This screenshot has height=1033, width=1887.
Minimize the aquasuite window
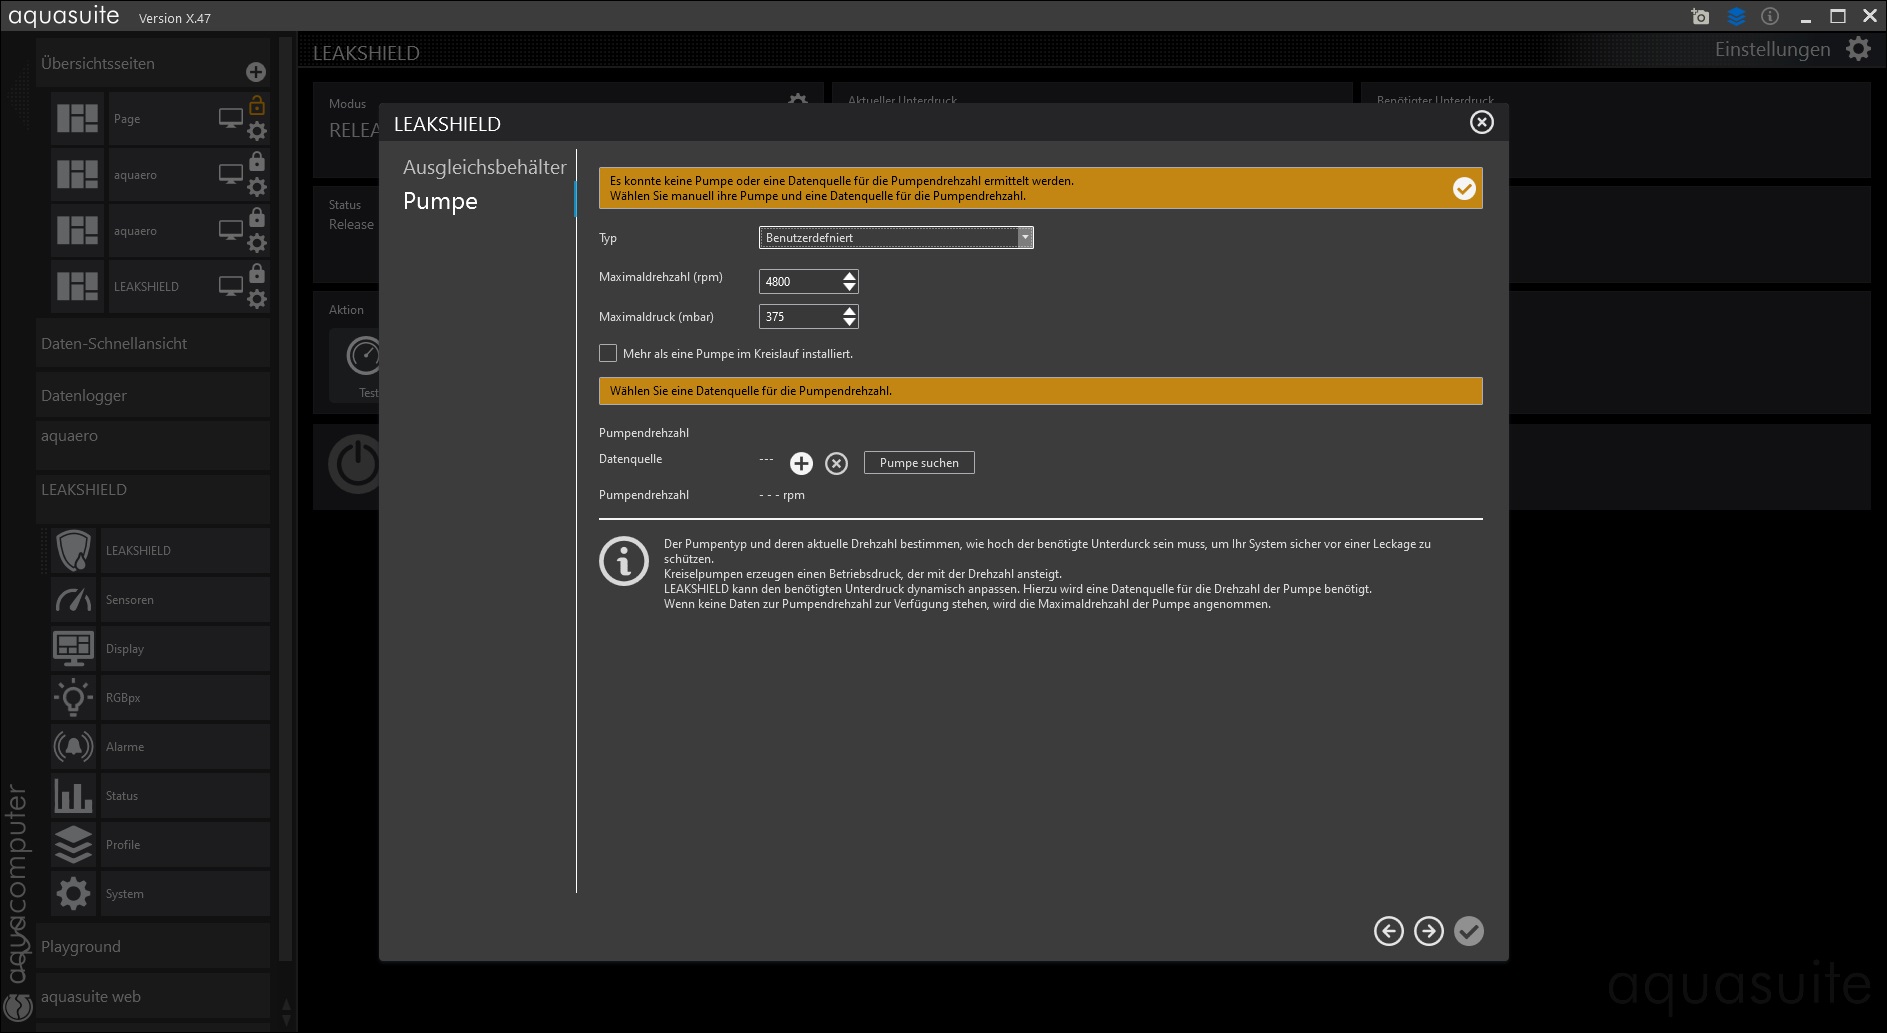click(1805, 18)
